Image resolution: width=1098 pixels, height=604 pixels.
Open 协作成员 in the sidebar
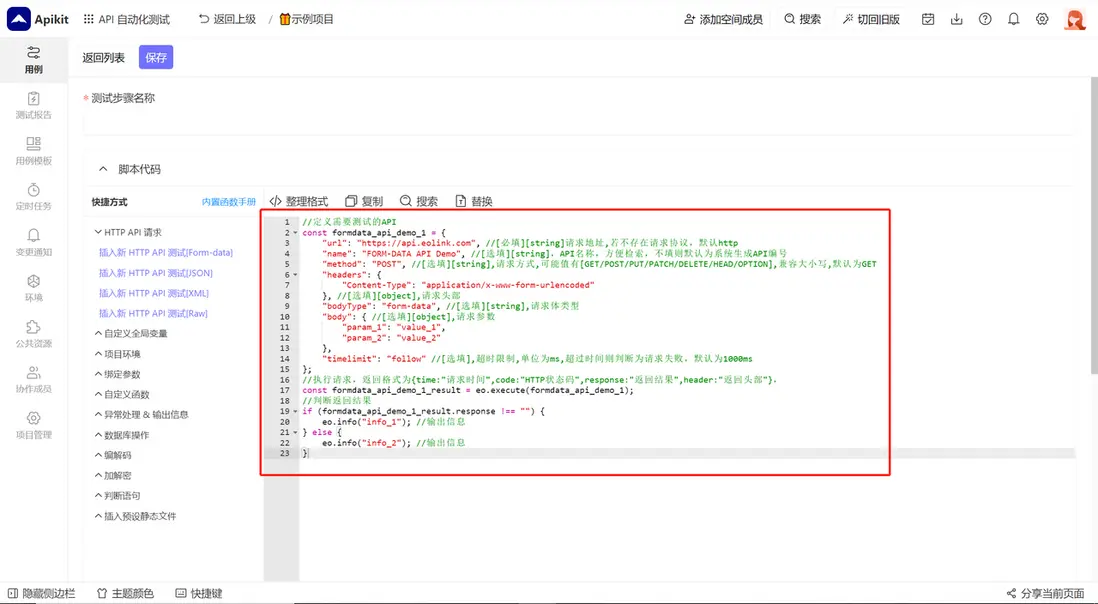pos(34,380)
